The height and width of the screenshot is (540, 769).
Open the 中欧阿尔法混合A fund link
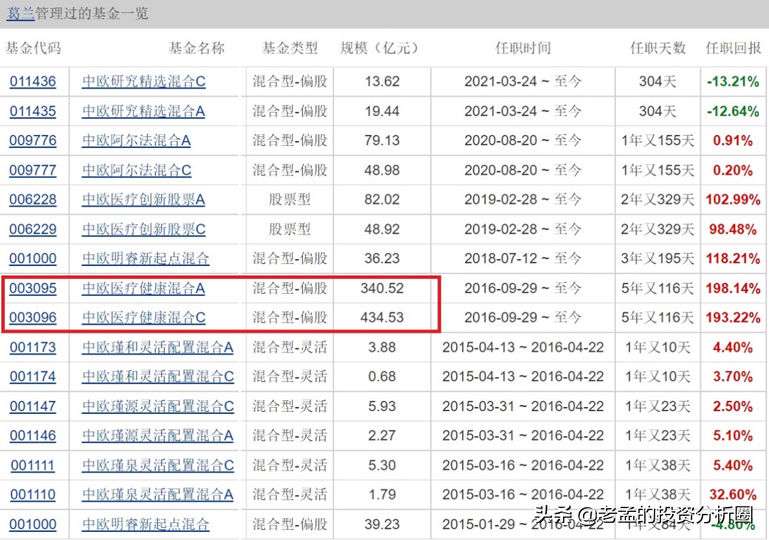click(136, 140)
